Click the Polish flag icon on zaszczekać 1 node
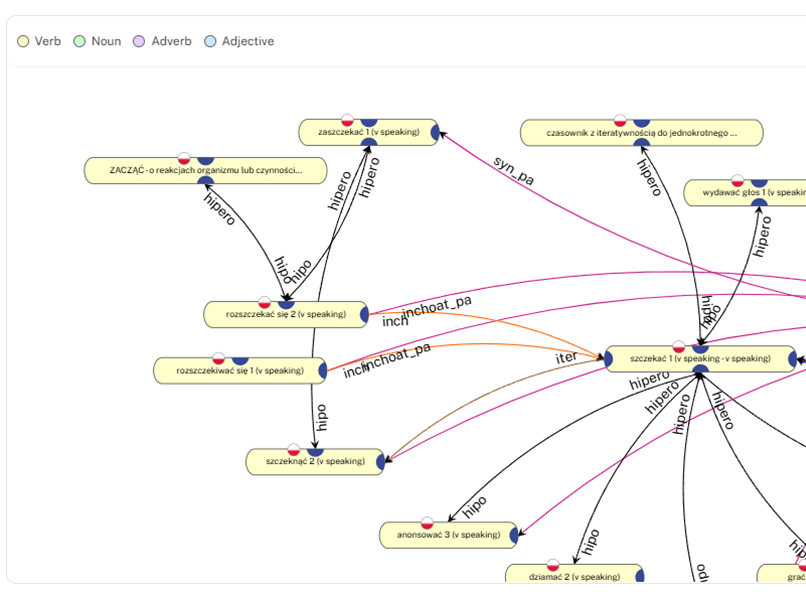The image size is (806, 614). (347, 120)
